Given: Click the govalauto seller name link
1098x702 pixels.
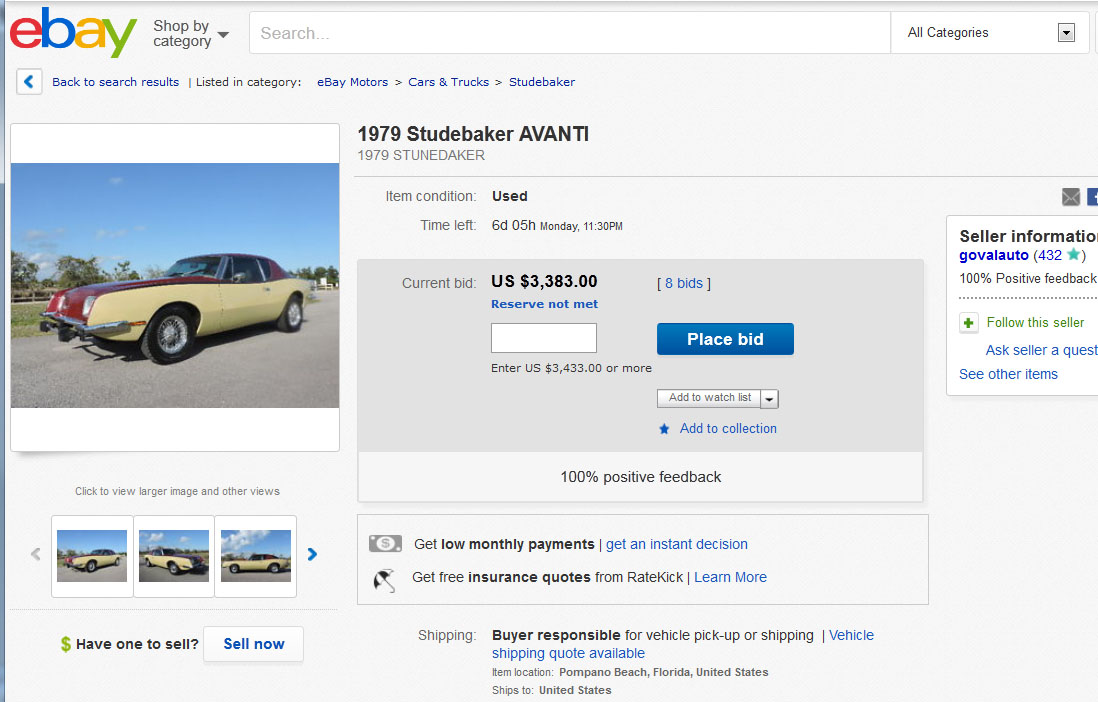Looking at the screenshot, I should click(x=993, y=255).
